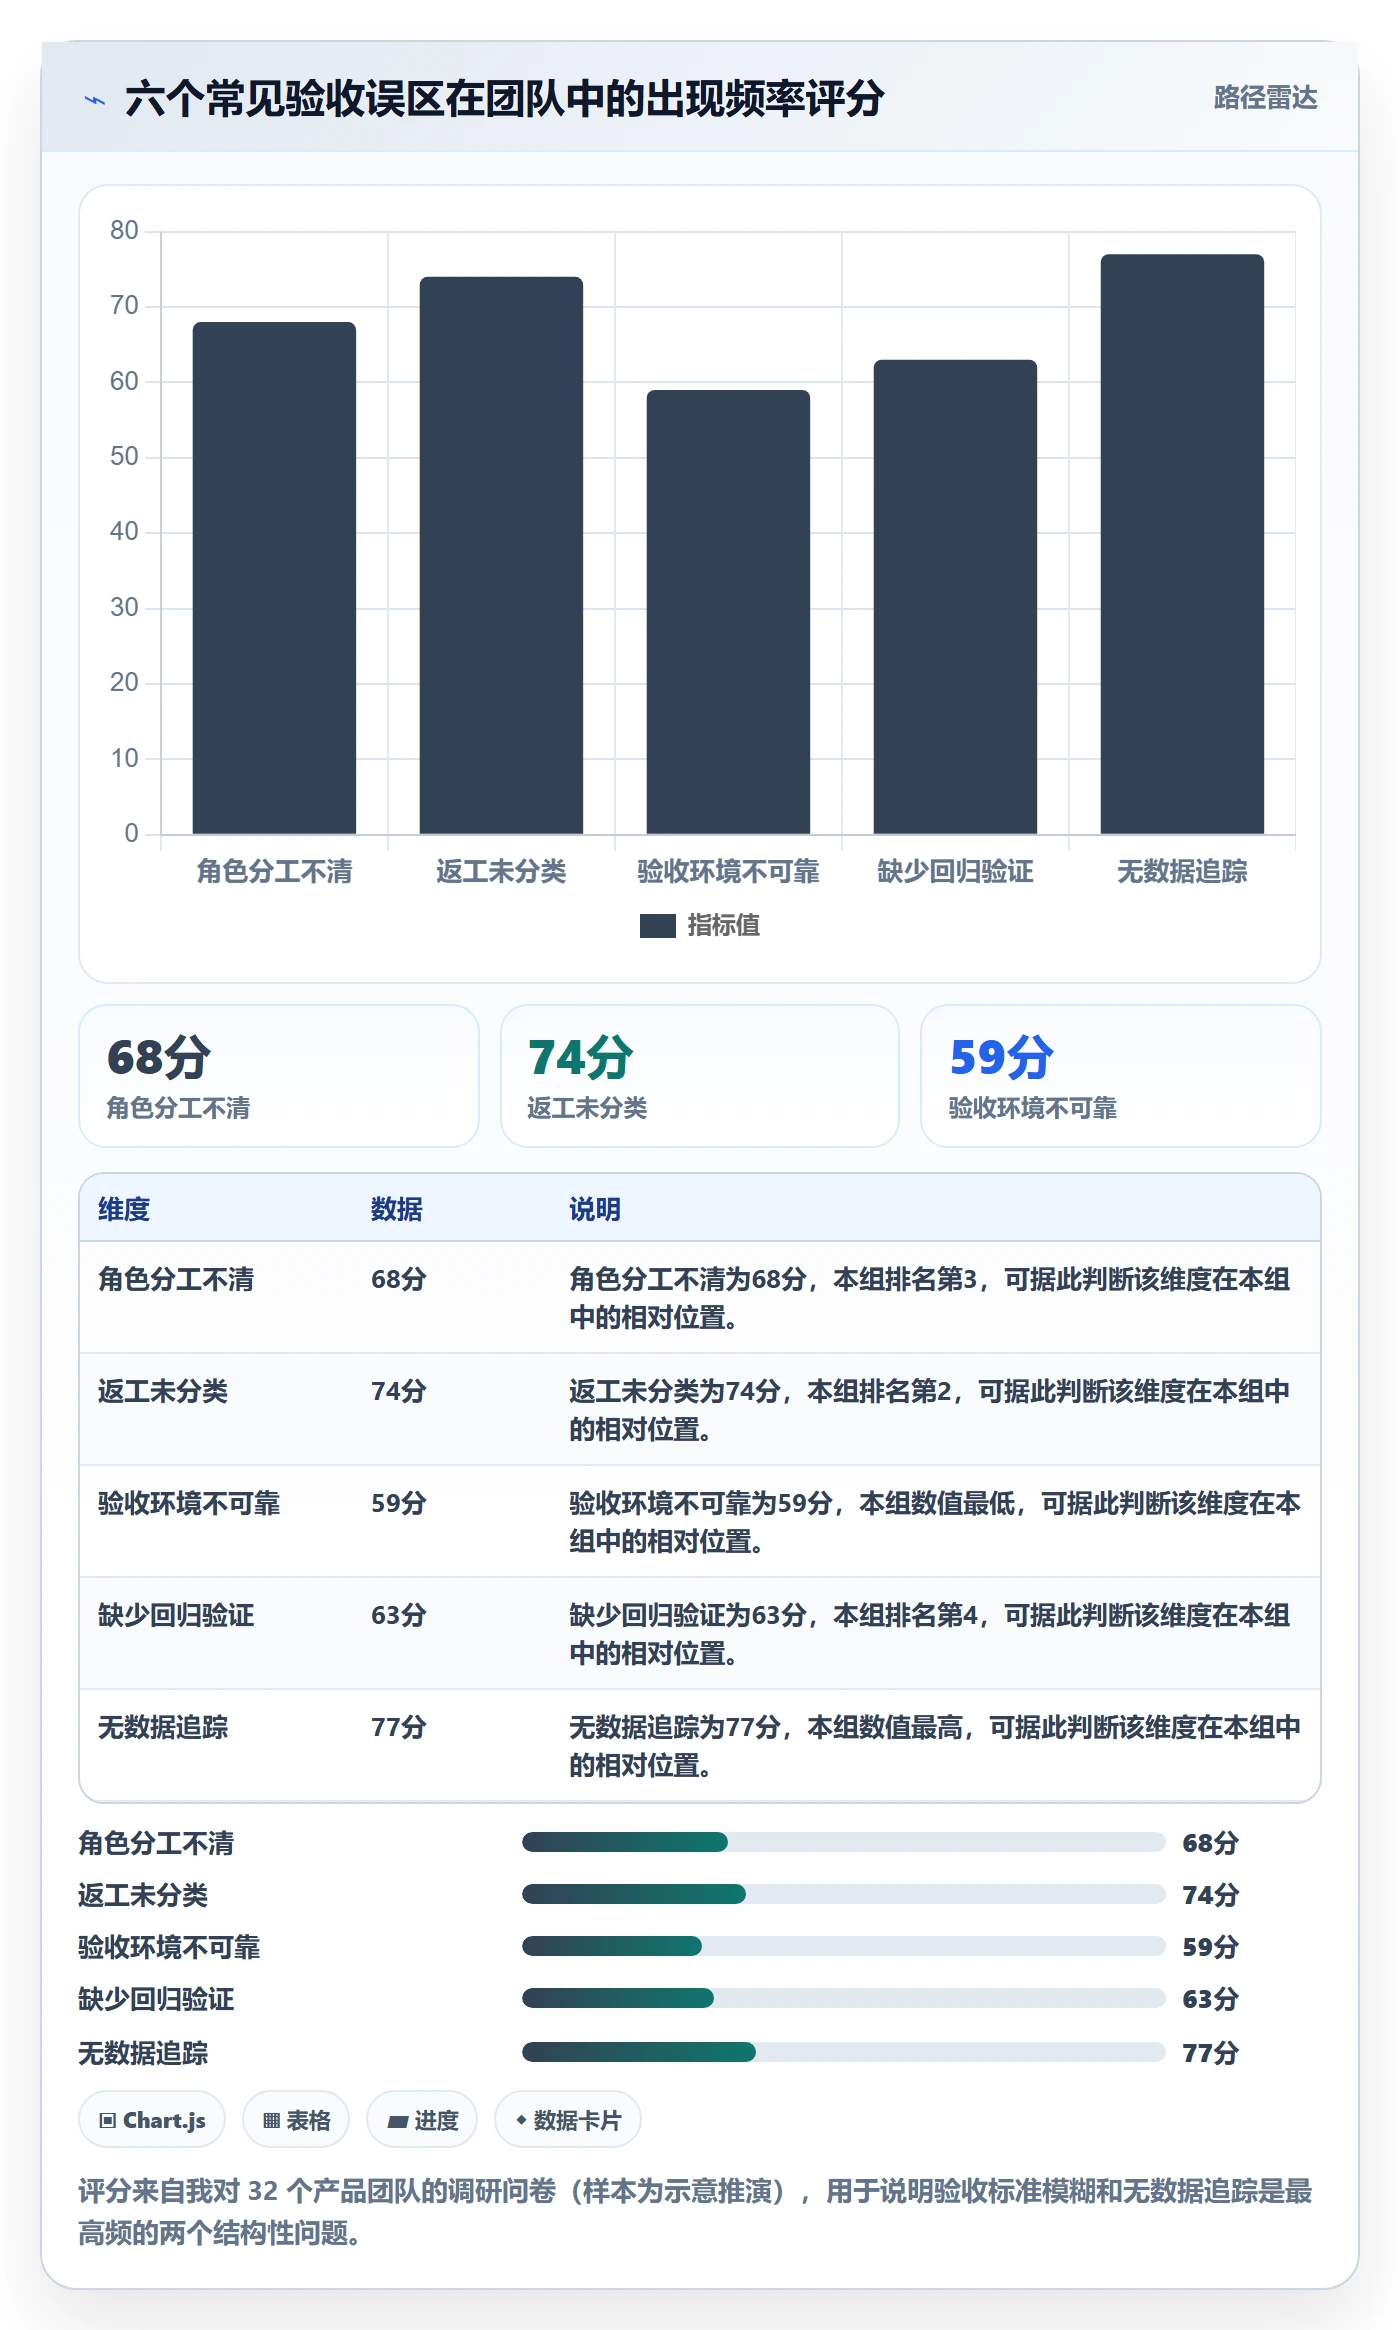Screen dimensions: 1400x2330
Task: Click the 维度 column header
Action: tap(124, 1209)
